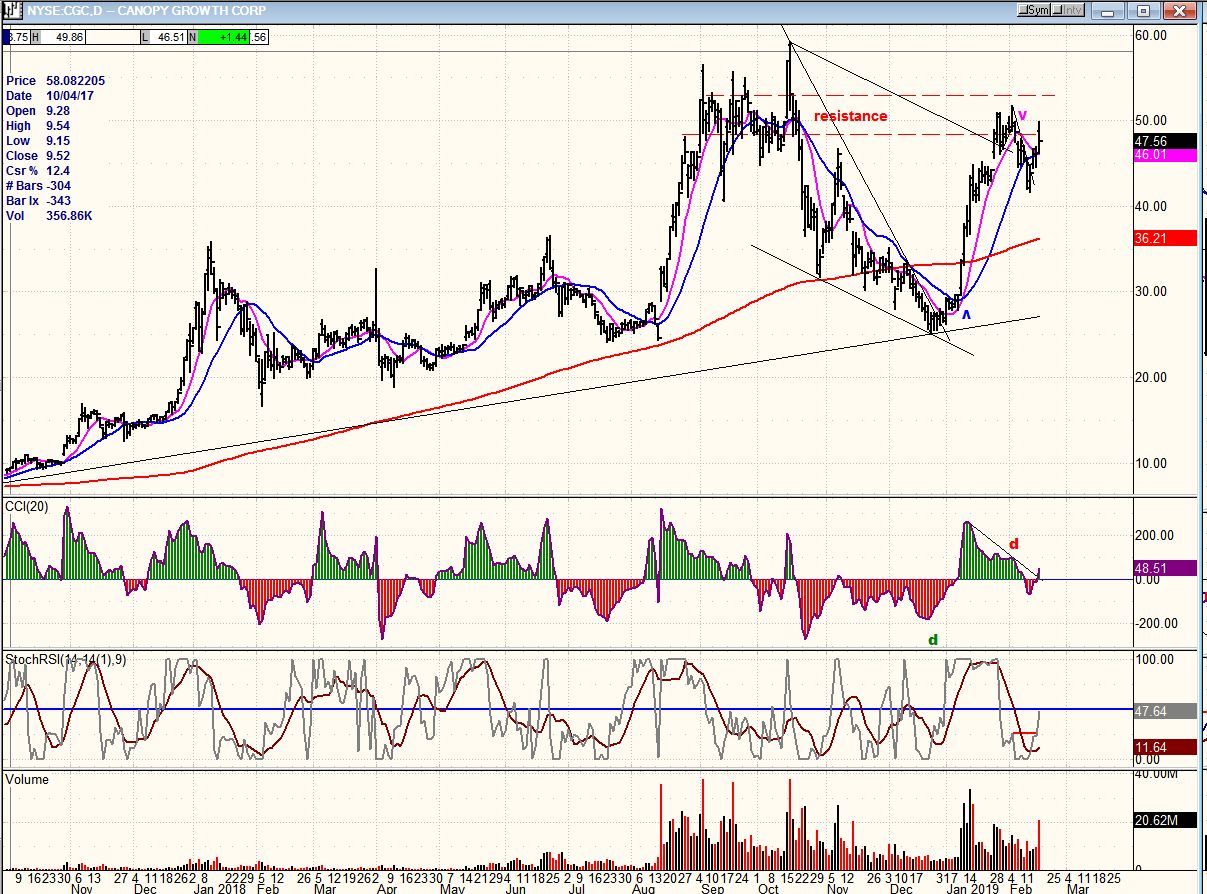Image resolution: width=1207 pixels, height=894 pixels.
Task: Click the magenta 'v' sell marker near February
Action: click(x=1024, y=115)
